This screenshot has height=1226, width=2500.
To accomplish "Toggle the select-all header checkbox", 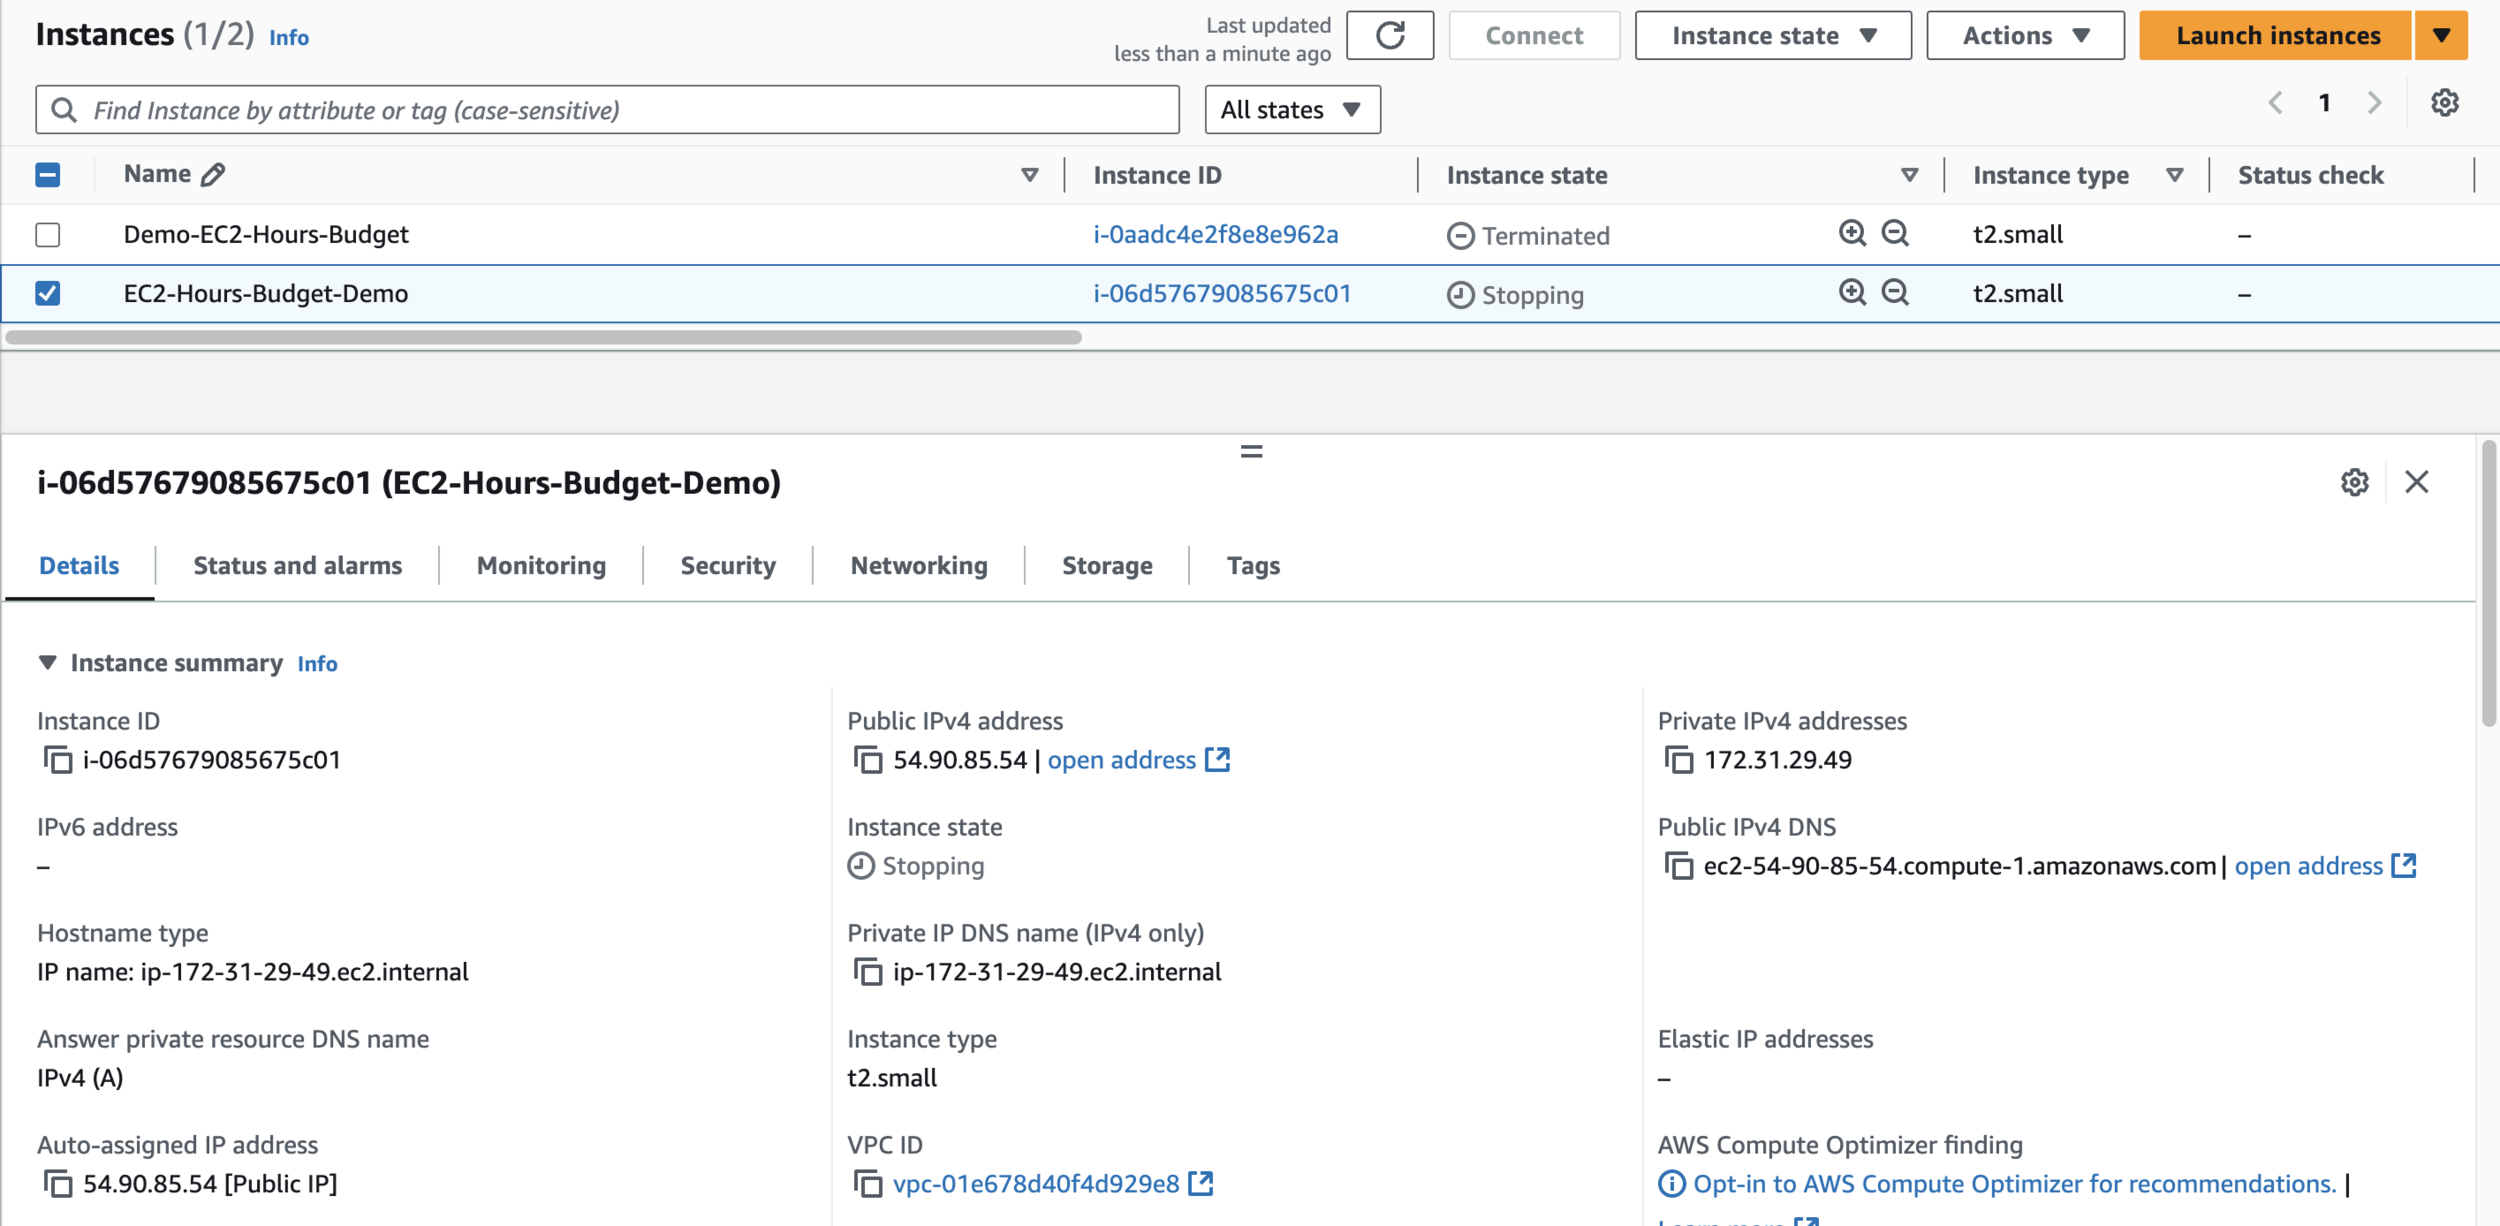I will 48,175.
